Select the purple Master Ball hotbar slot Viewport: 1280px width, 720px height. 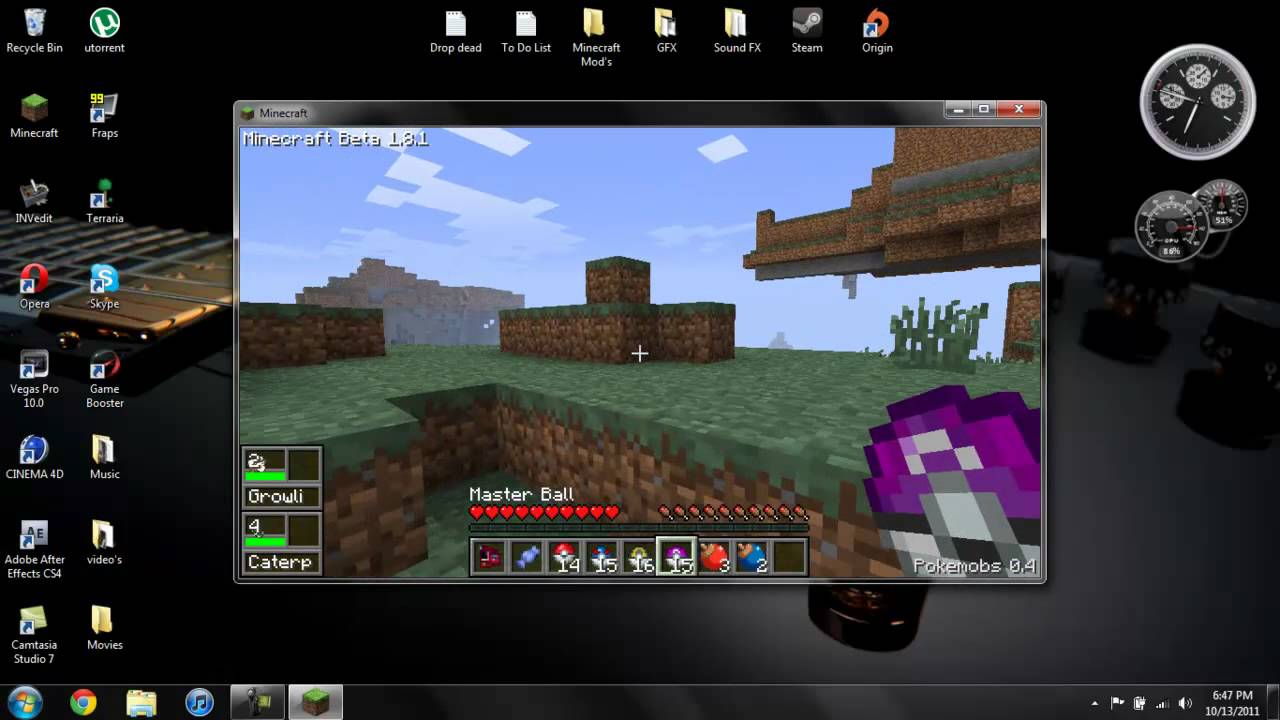coord(677,556)
